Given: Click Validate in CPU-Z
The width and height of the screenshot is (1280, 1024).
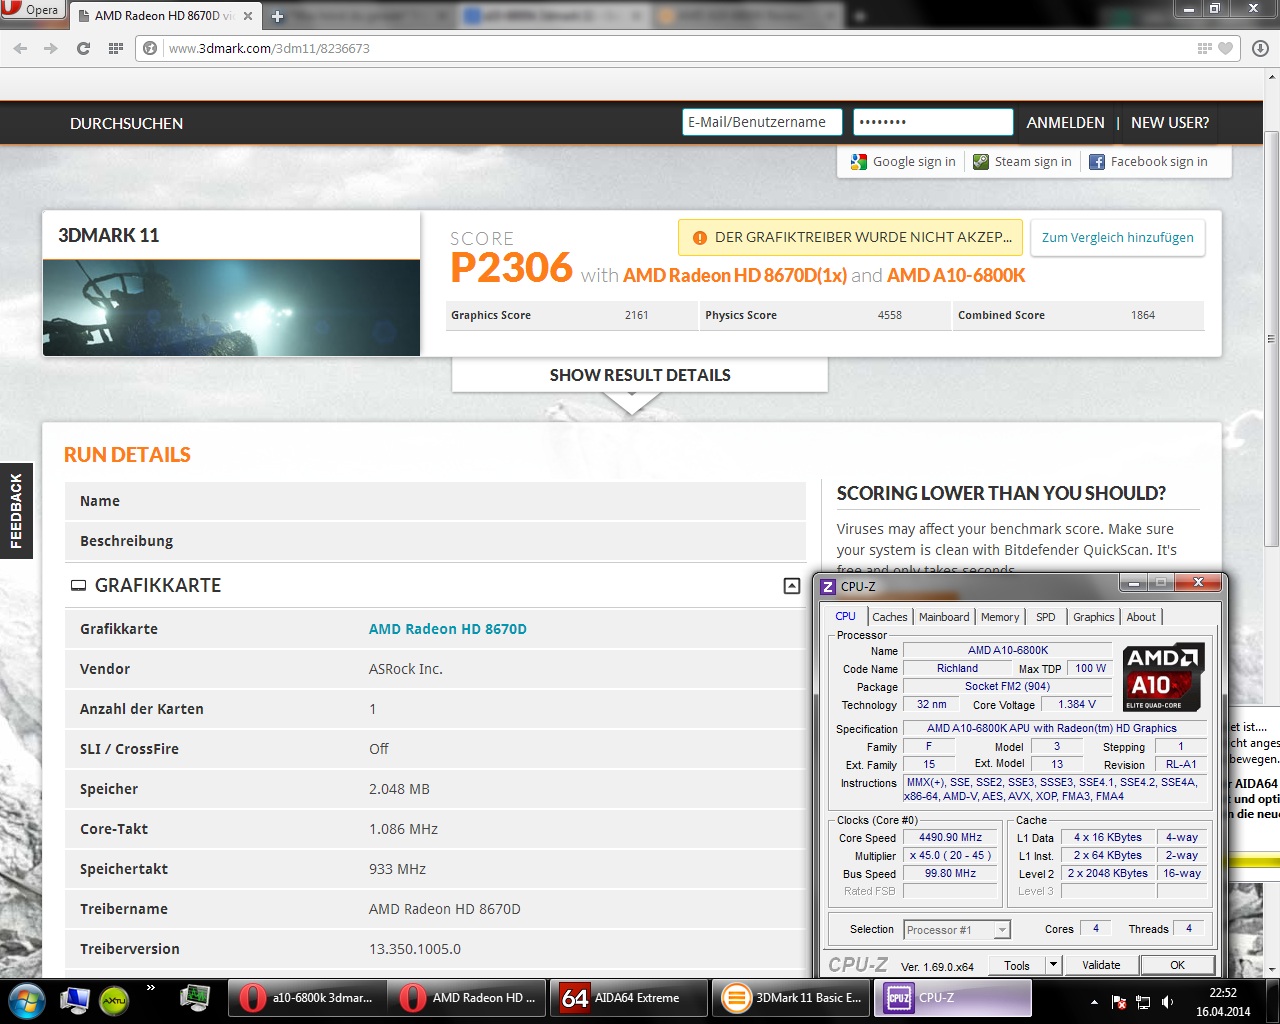Looking at the screenshot, I should tap(1101, 965).
